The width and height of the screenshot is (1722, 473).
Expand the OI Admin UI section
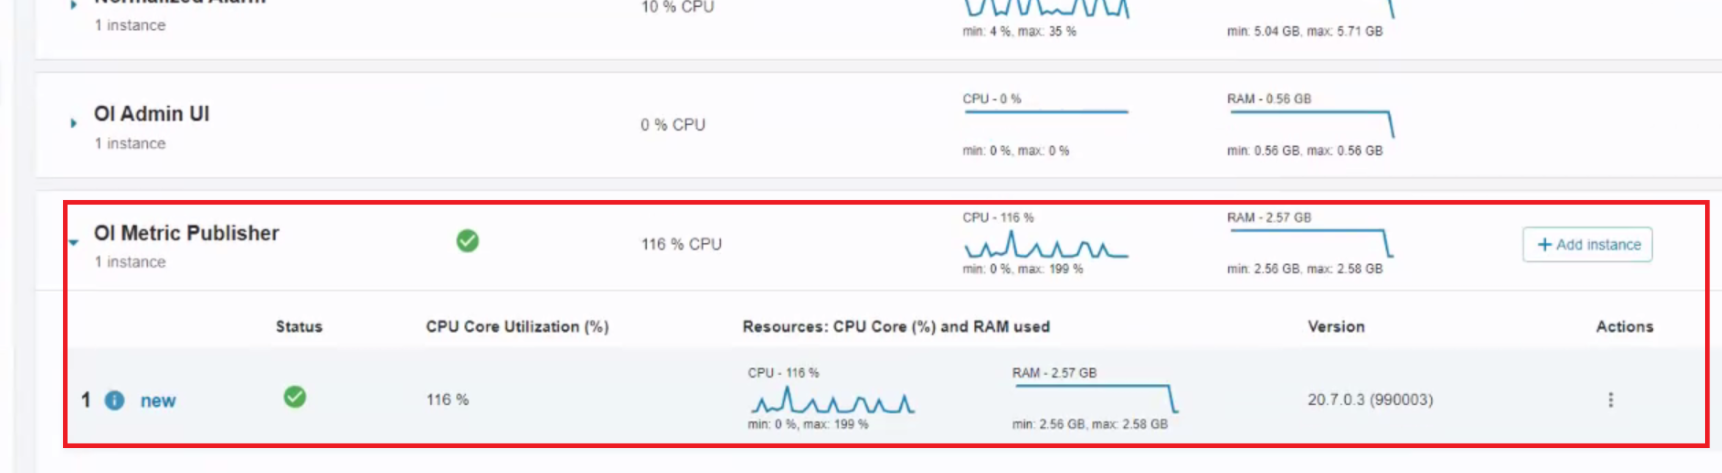pyautogui.click(x=73, y=123)
